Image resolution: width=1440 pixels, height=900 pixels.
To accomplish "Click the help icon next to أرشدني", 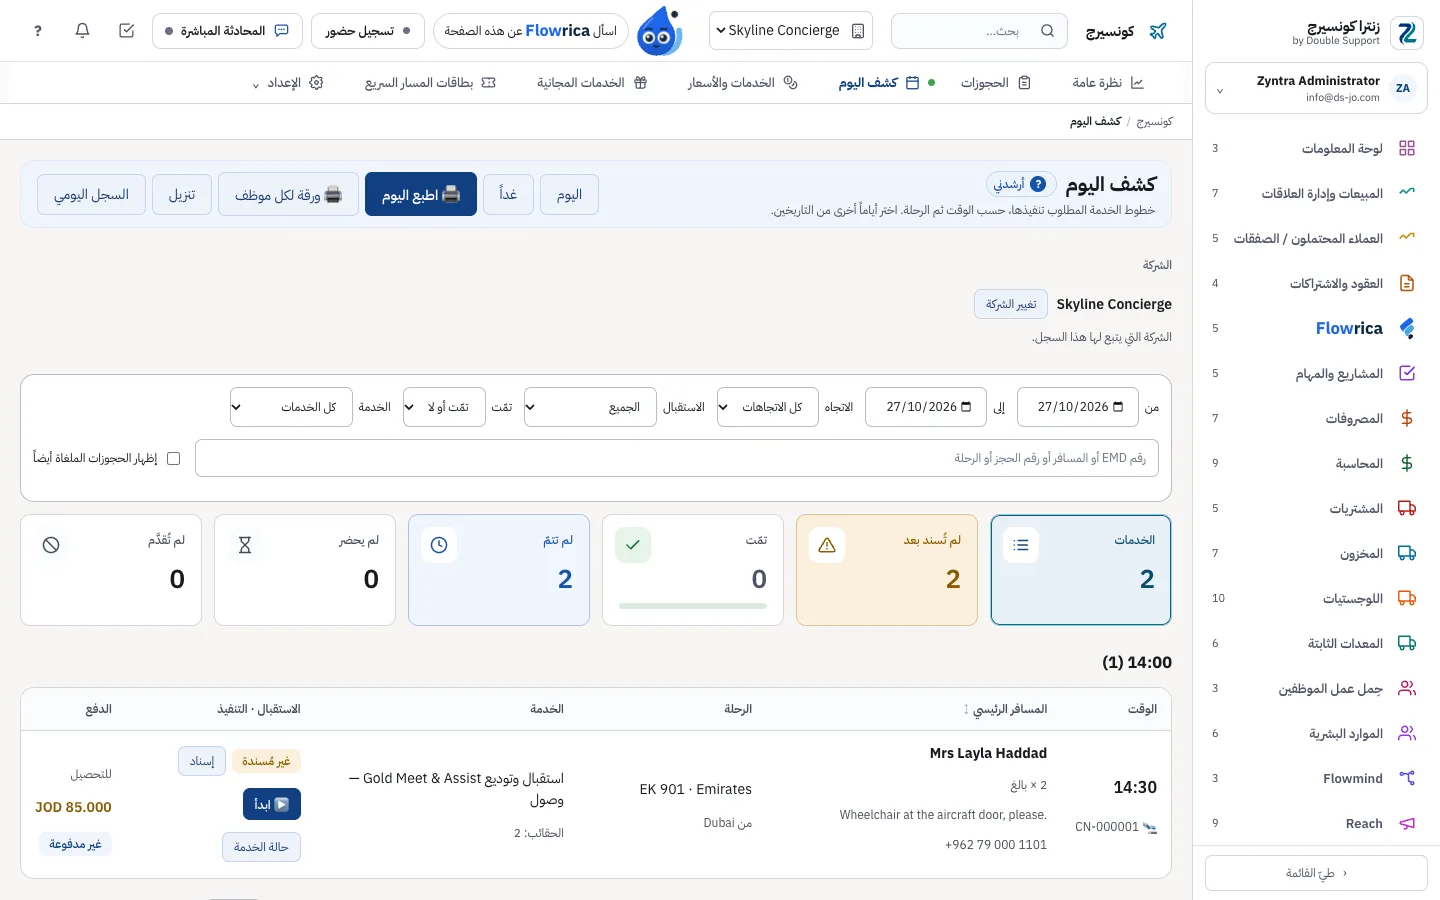I will [x=1038, y=184].
